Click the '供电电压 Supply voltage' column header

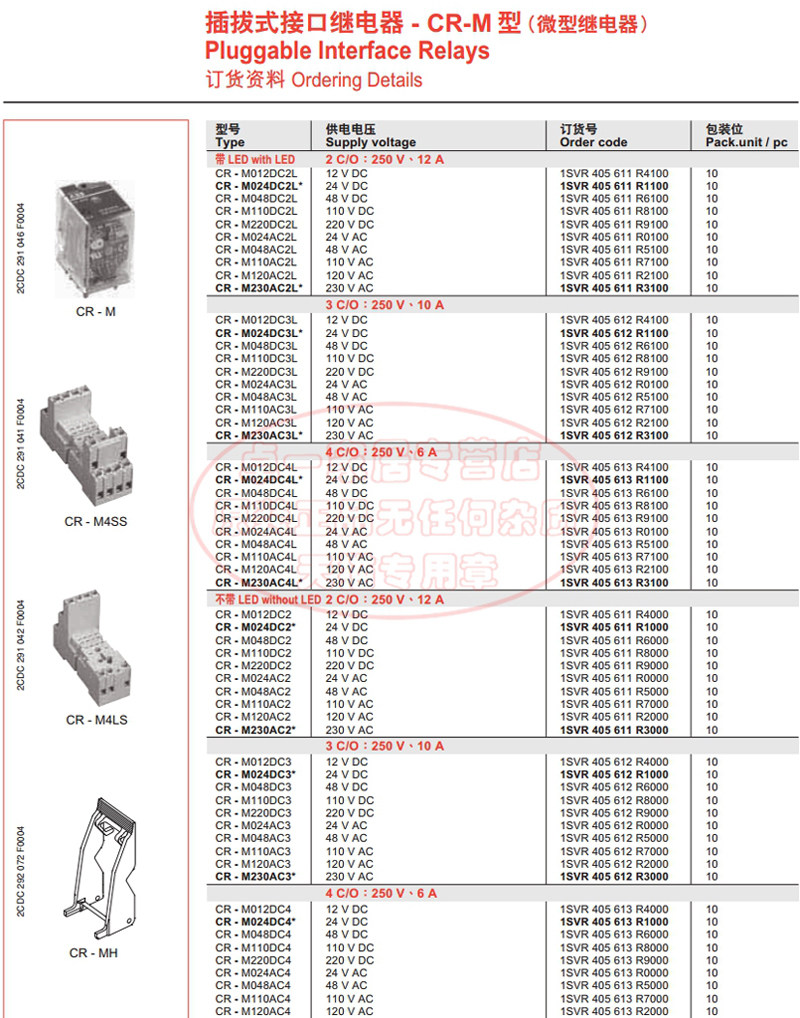click(370, 136)
